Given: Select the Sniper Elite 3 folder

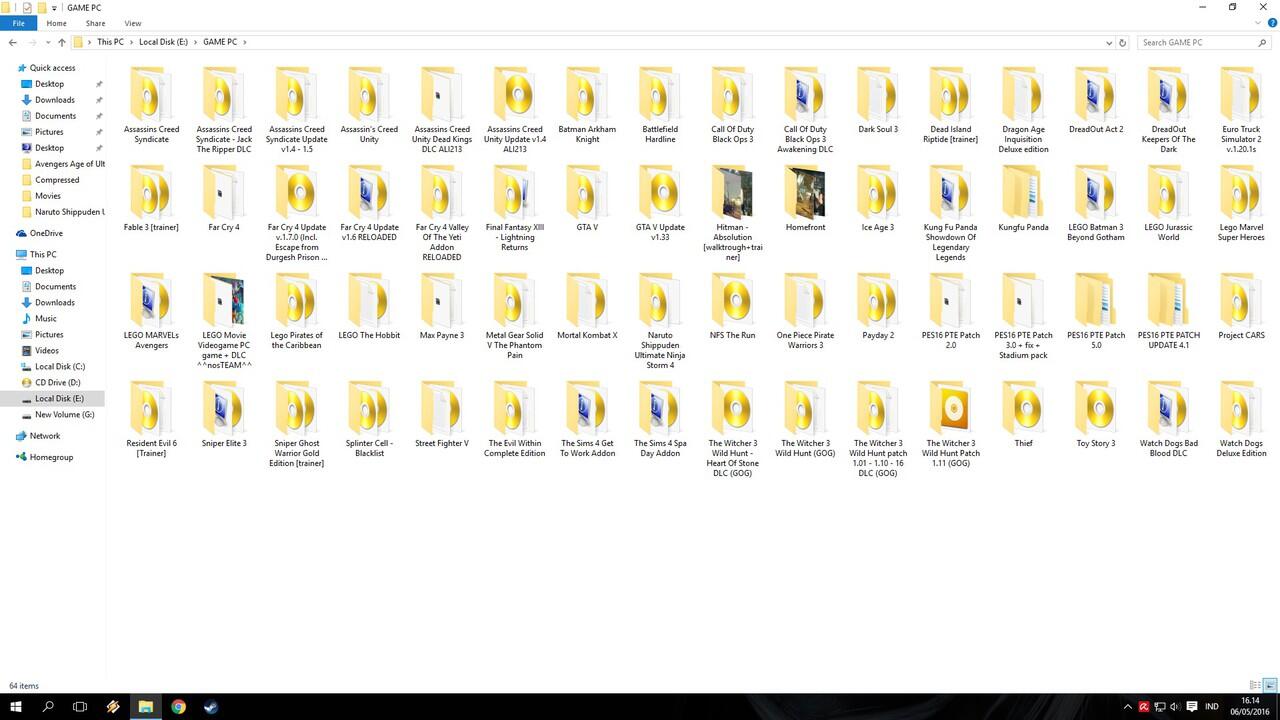Looking at the screenshot, I should coord(224,414).
